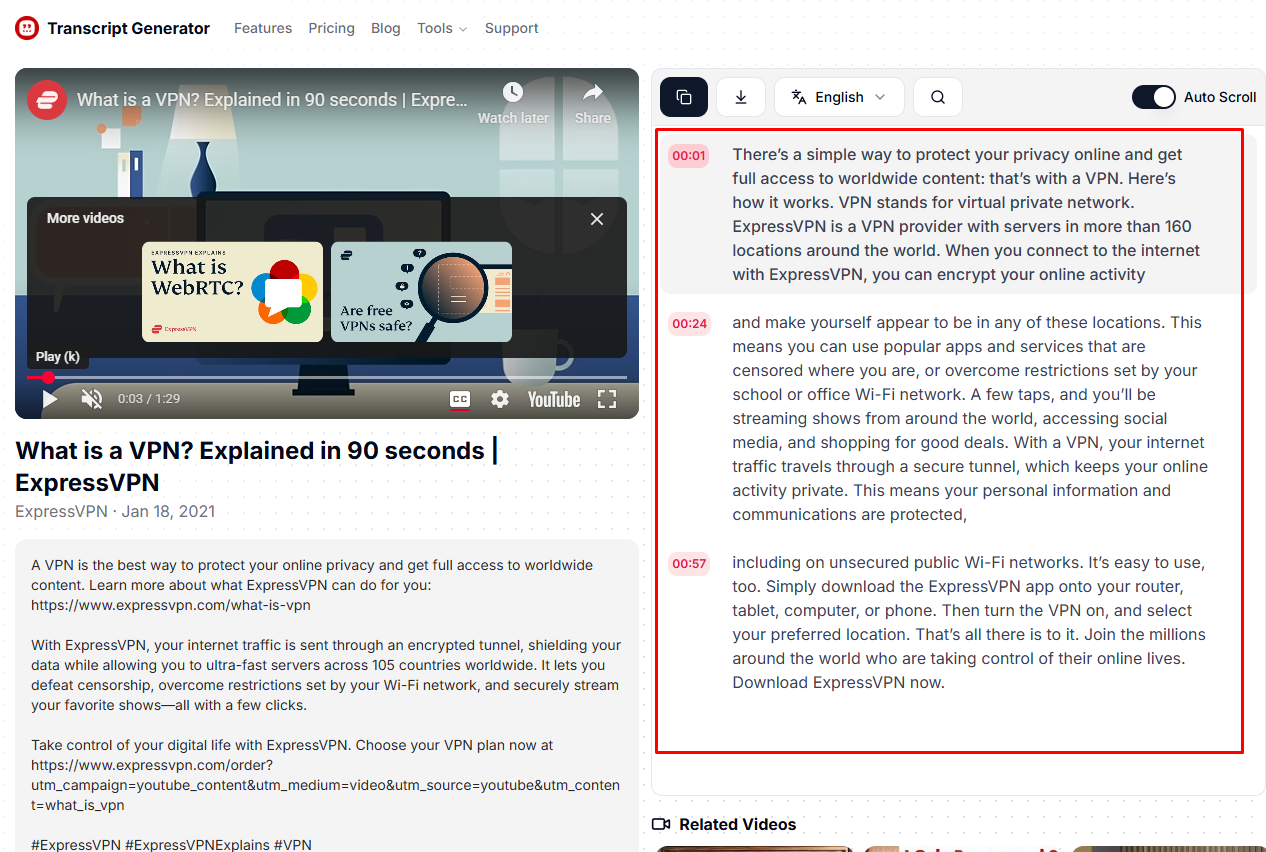Click transcript paragraph starting There's a simple way
The image size is (1266, 852).
click(x=966, y=214)
